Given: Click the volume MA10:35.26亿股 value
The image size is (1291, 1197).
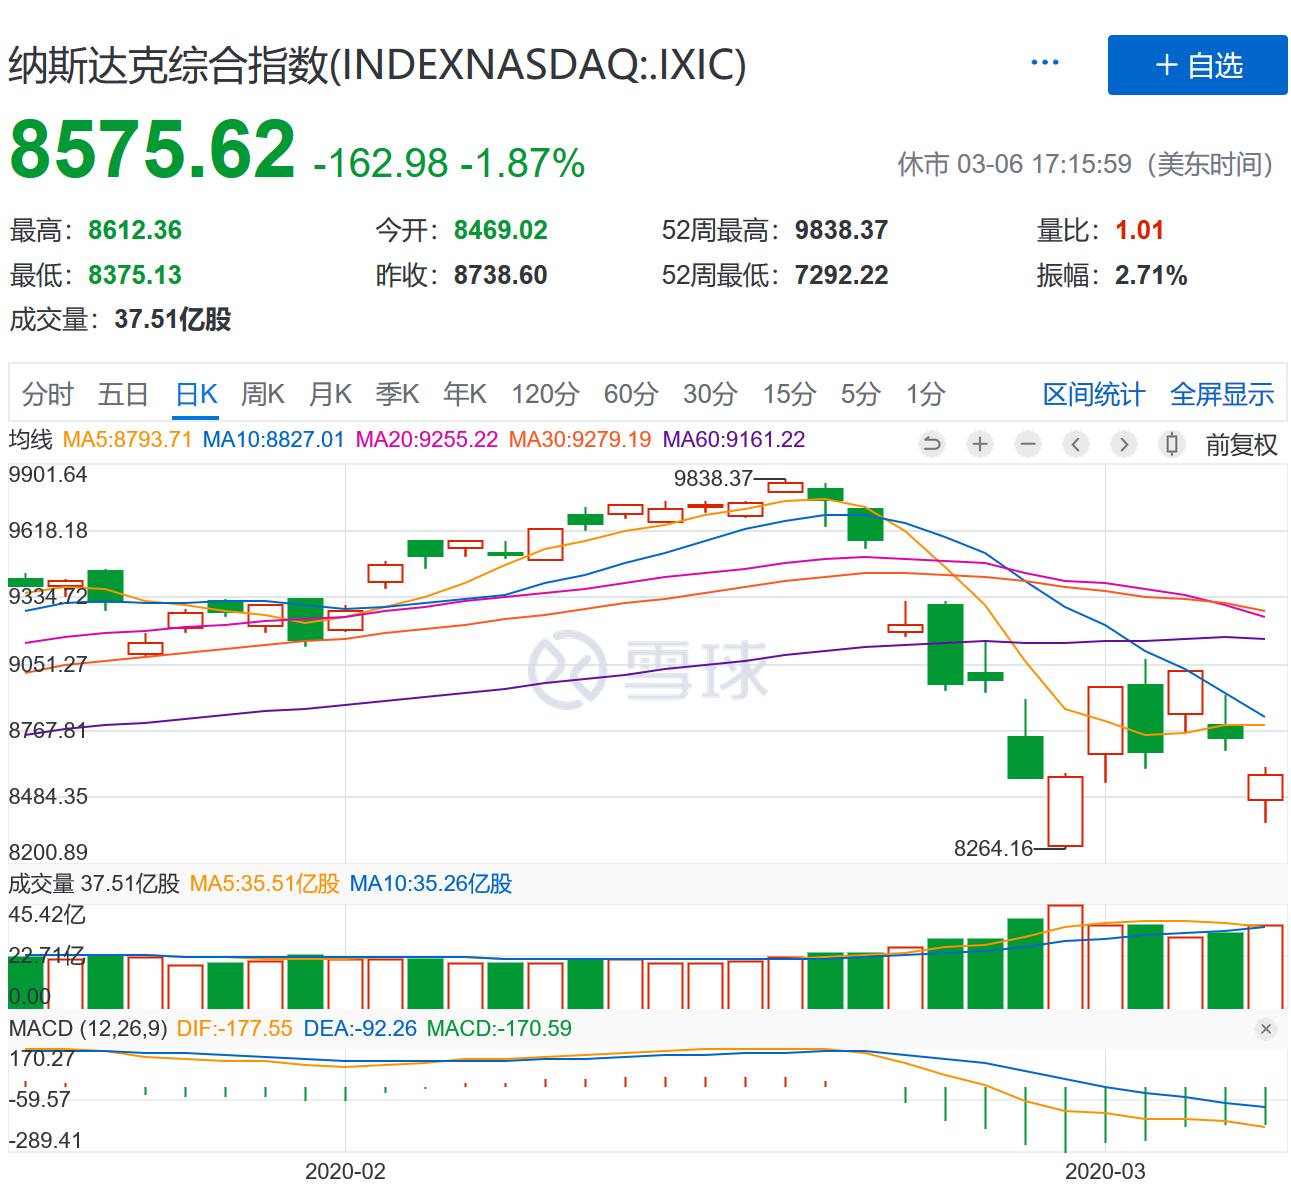Looking at the screenshot, I should tap(431, 884).
